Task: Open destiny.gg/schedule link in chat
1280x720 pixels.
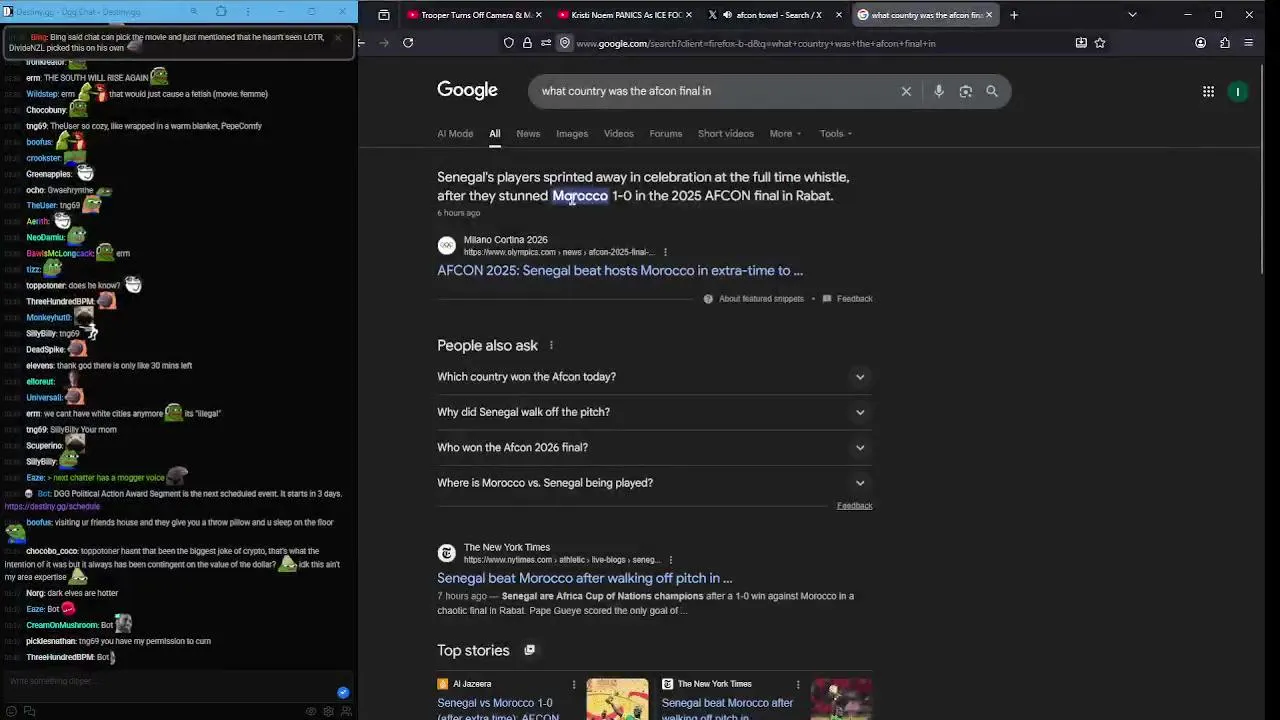Action: pyautogui.click(x=52, y=507)
